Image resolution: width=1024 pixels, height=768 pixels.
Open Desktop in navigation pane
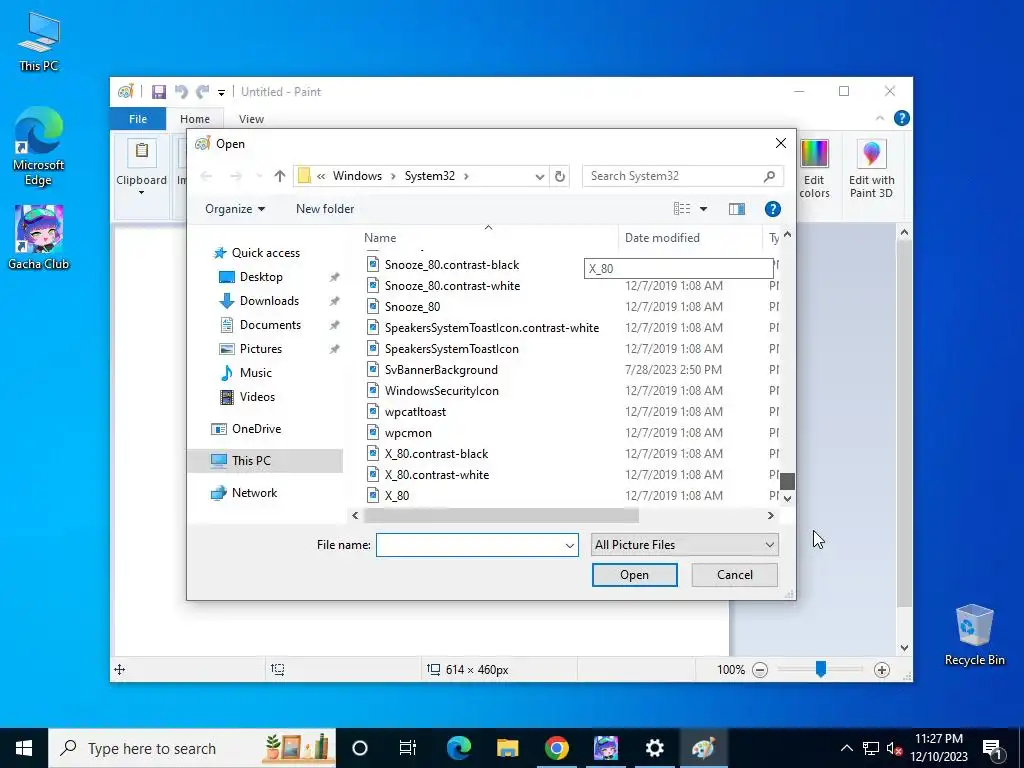[261, 277]
